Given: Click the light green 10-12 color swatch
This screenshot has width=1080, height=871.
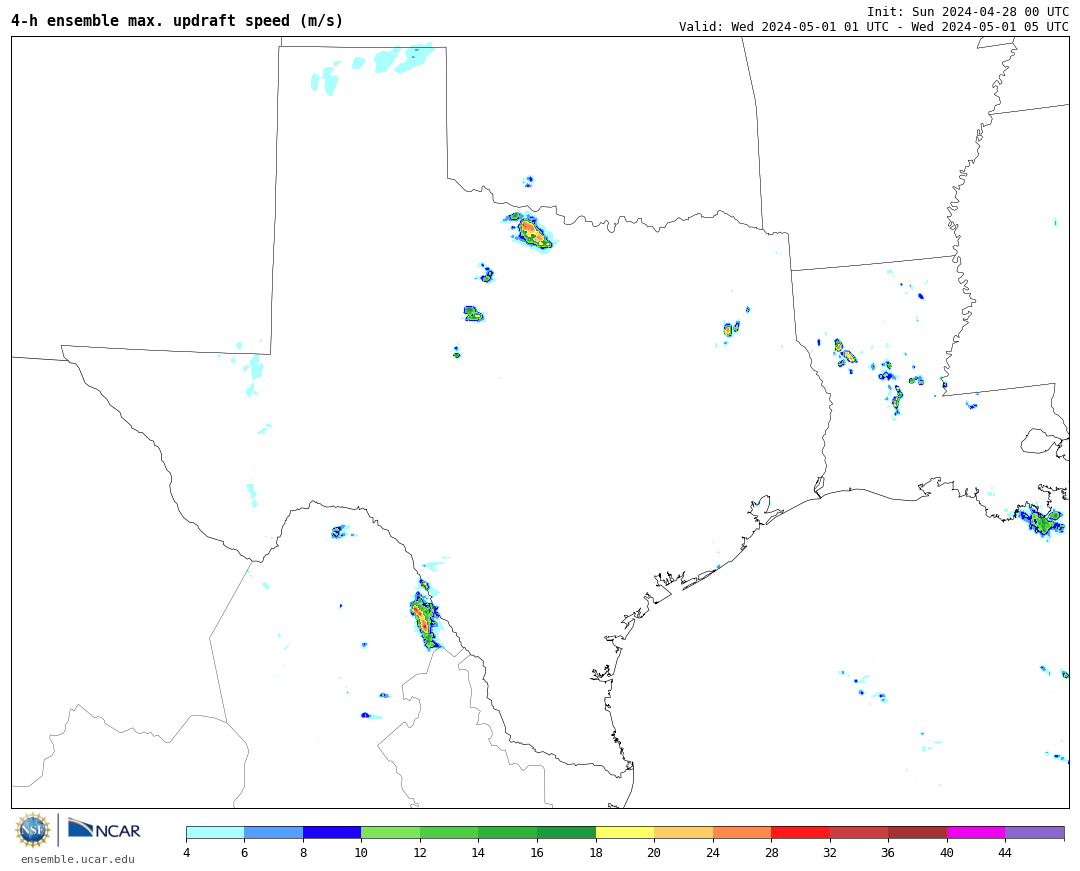Looking at the screenshot, I should coord(391,832).
